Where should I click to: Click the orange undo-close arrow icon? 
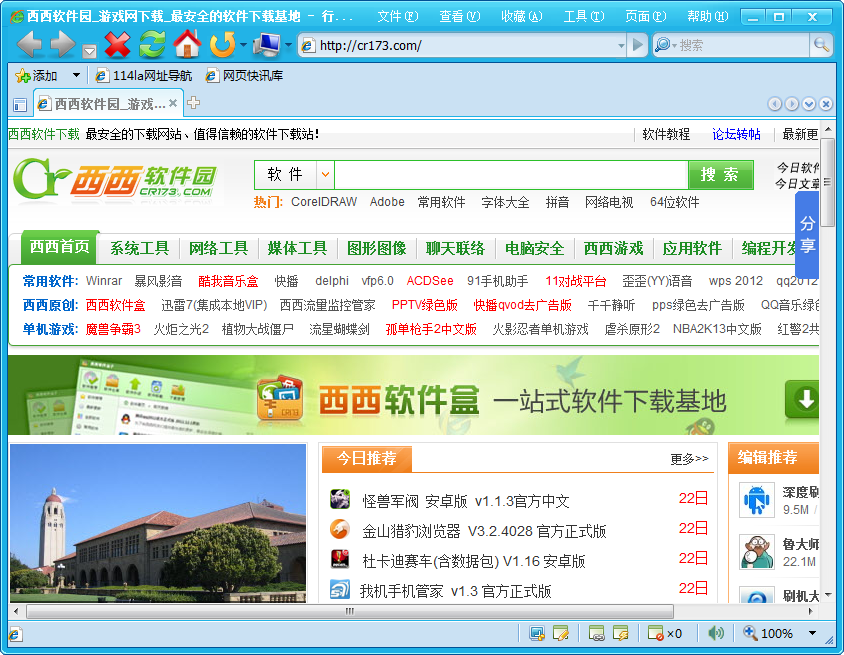coord(222,45)
